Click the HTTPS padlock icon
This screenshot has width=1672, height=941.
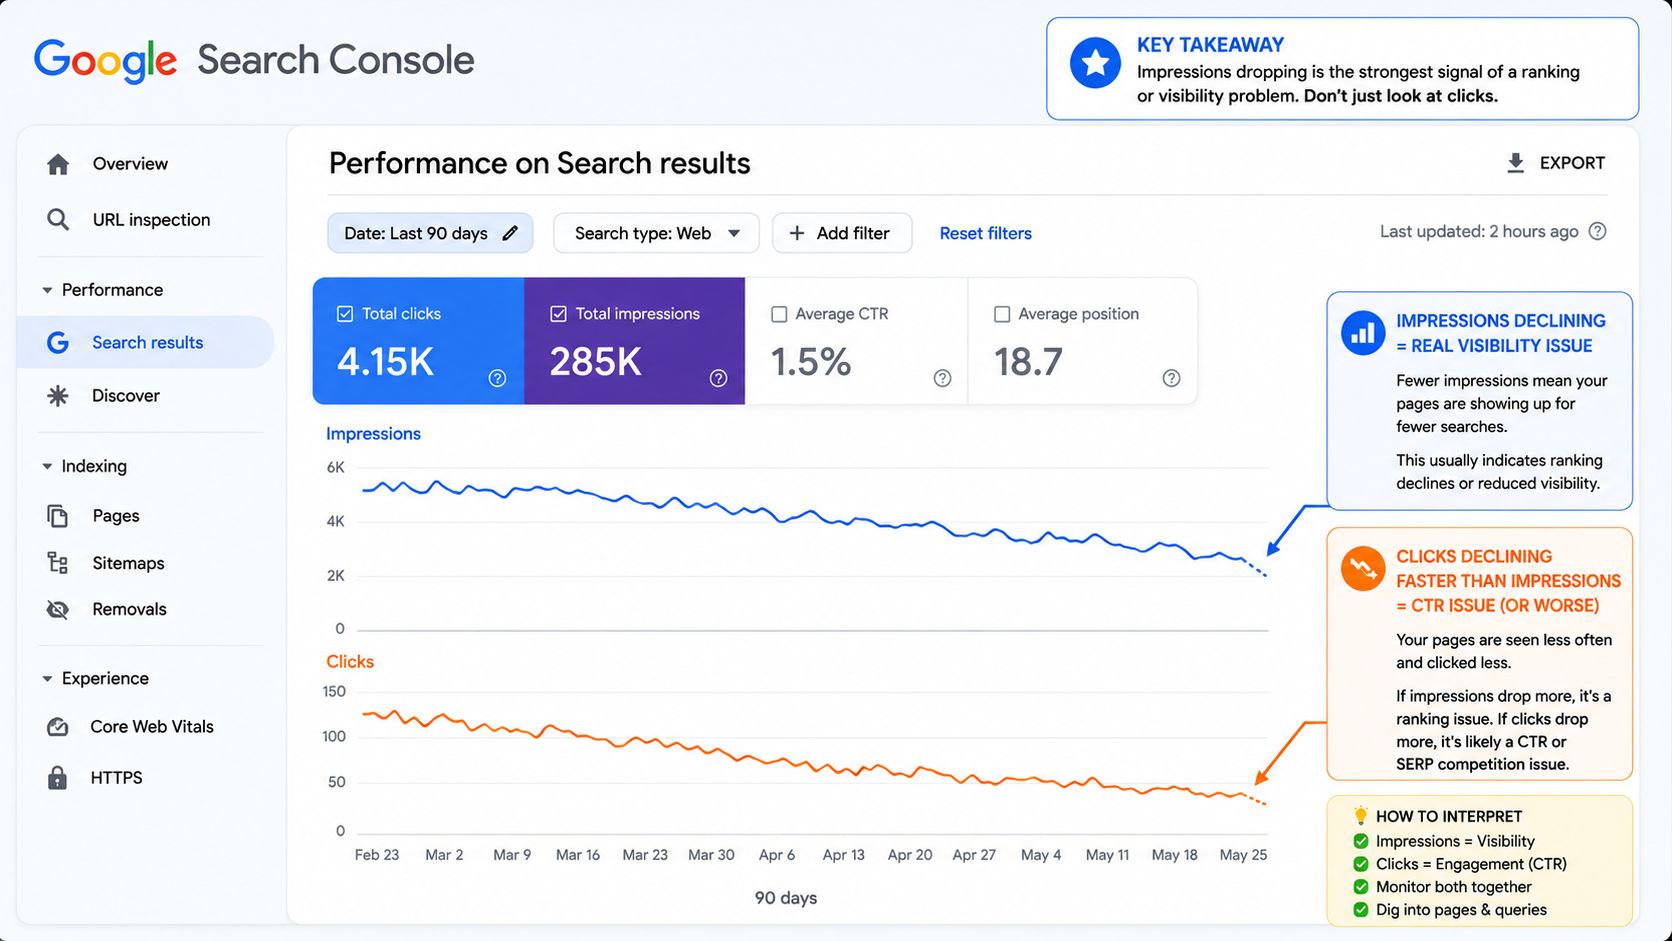(58, 778)
